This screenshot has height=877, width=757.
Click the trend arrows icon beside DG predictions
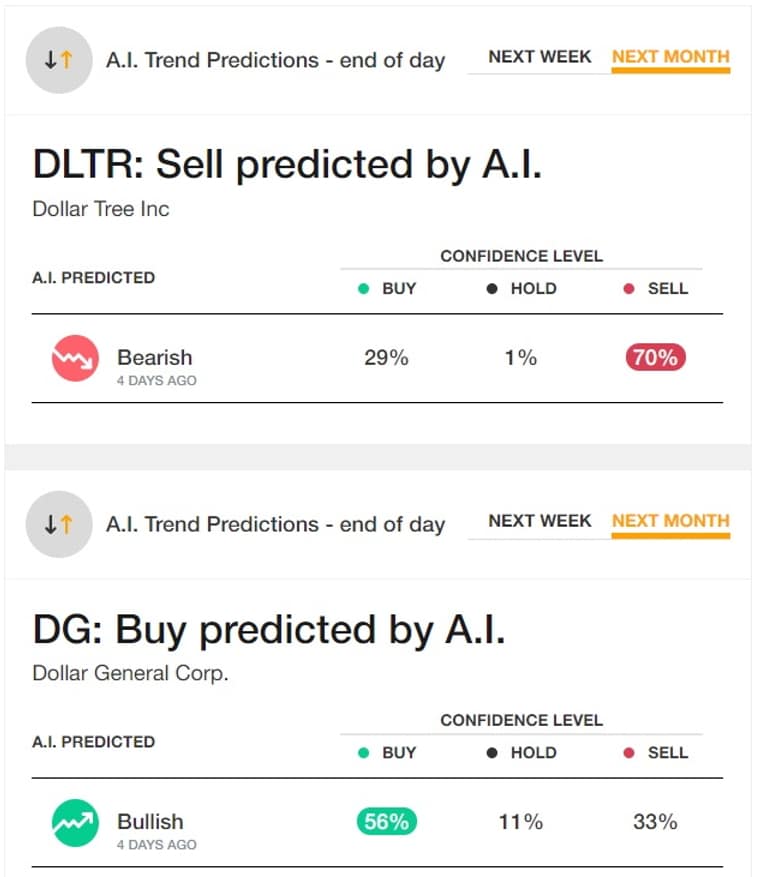(x=59, y=524)
